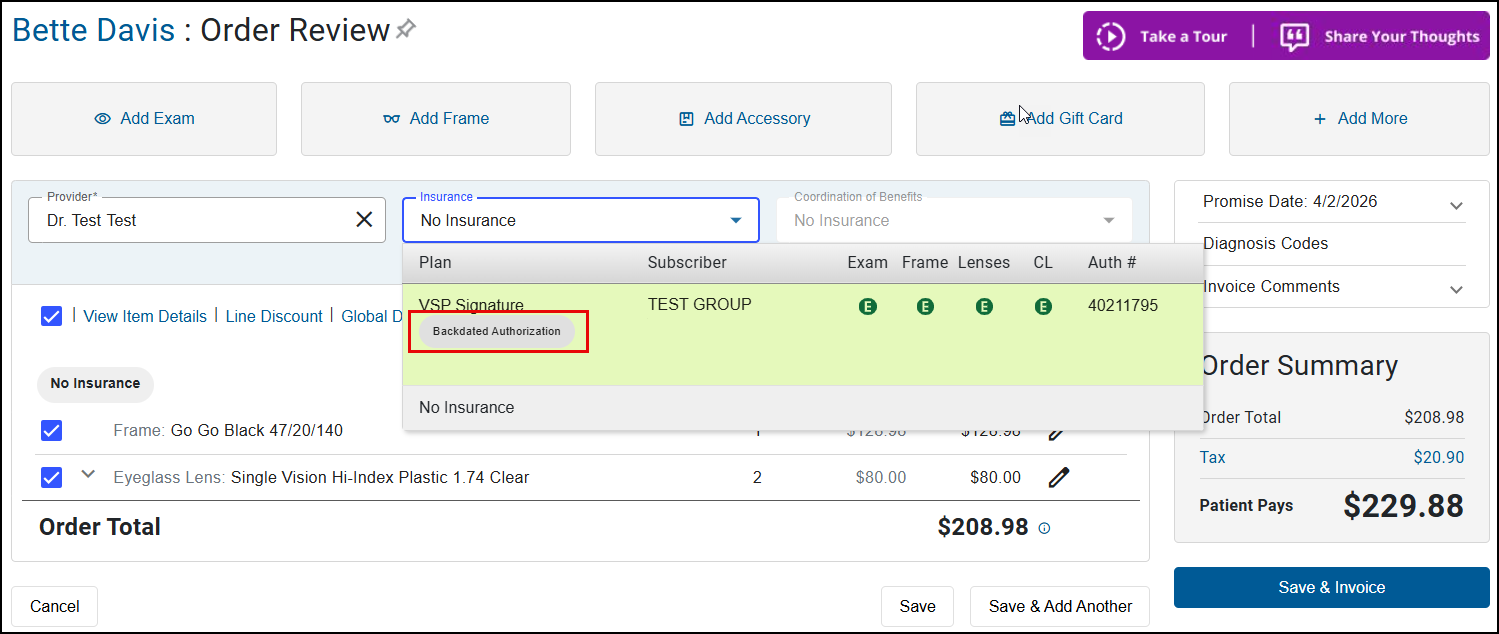
Task: Choose No Insurance from the dropdown list
Action: pos(467,408)
